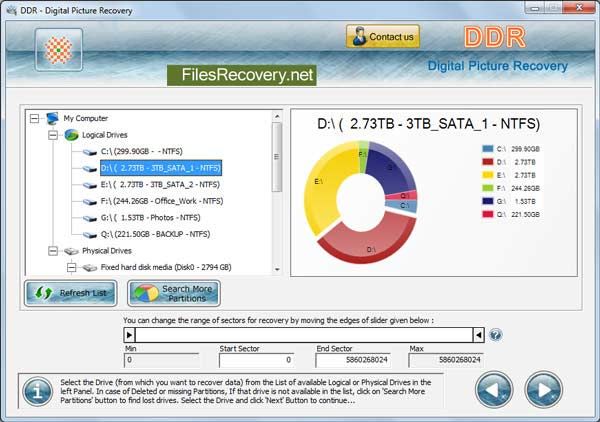Viewport: 600px width, 422px height.
Task: Click the Contact us button
Action: pyautogui.click(x=383, y=37)
